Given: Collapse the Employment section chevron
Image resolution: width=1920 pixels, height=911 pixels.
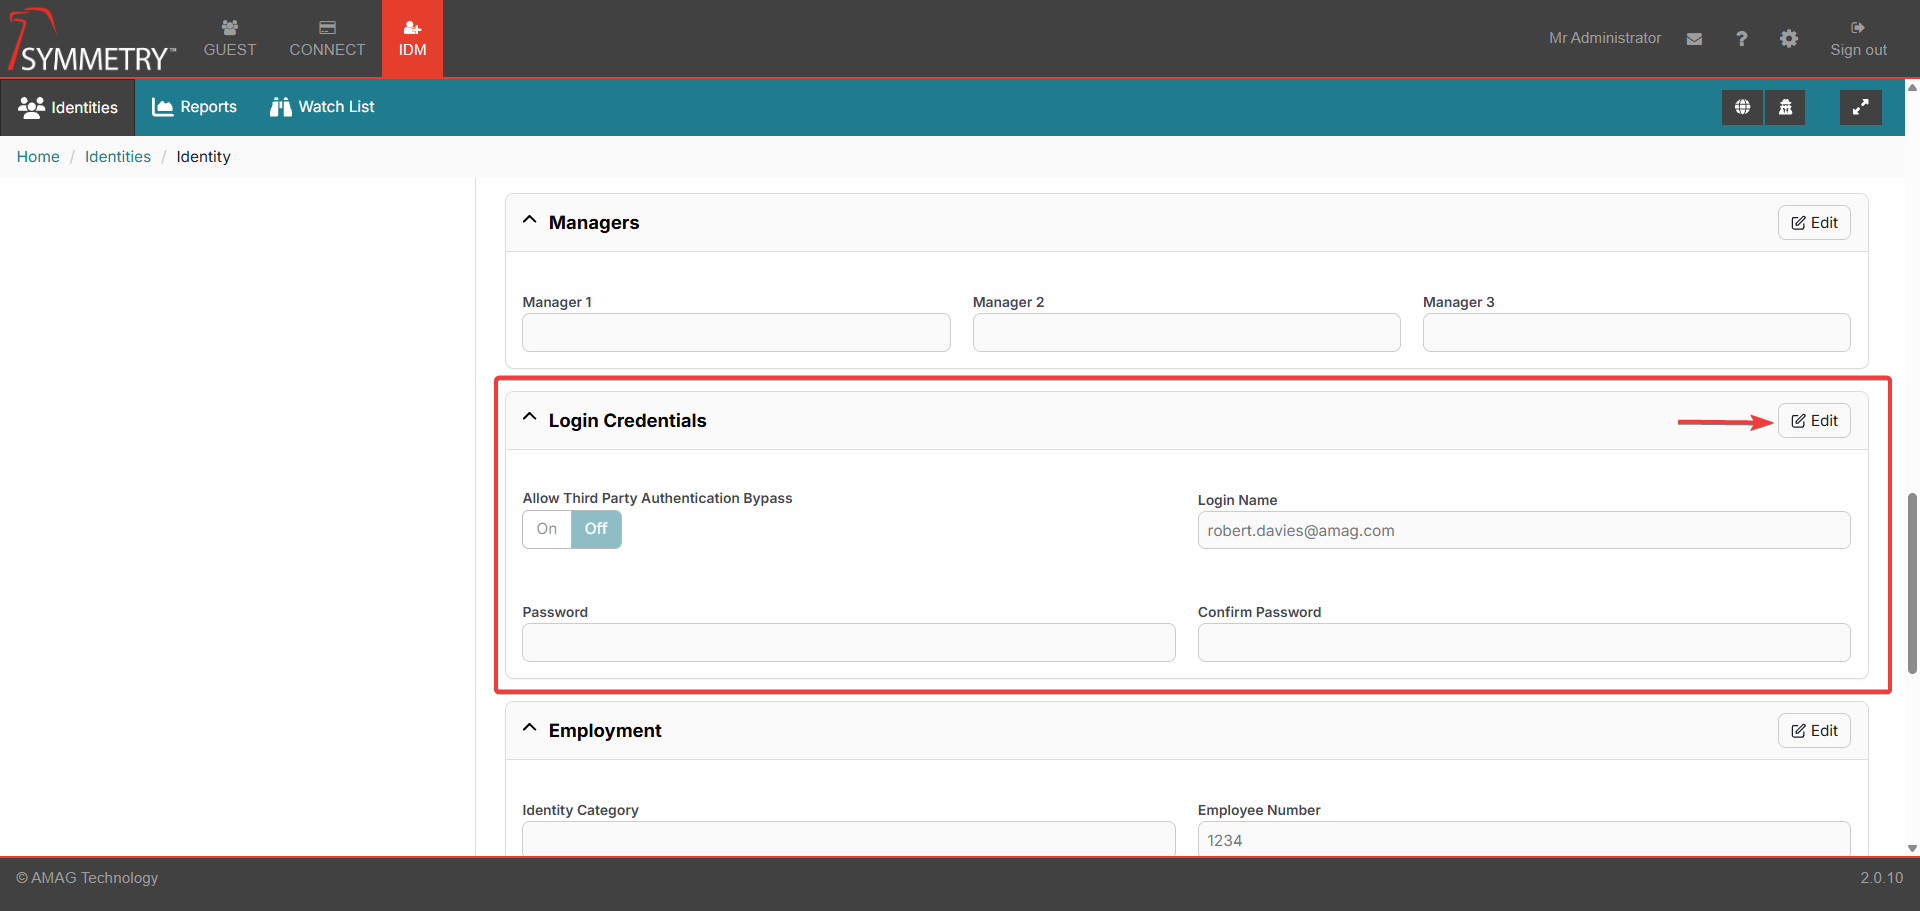Looking at the screenshot, I should [x=530, y=729].
